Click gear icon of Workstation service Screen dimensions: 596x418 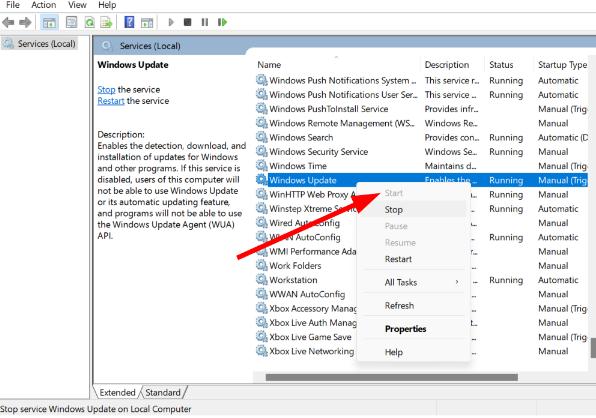(262, 280)
